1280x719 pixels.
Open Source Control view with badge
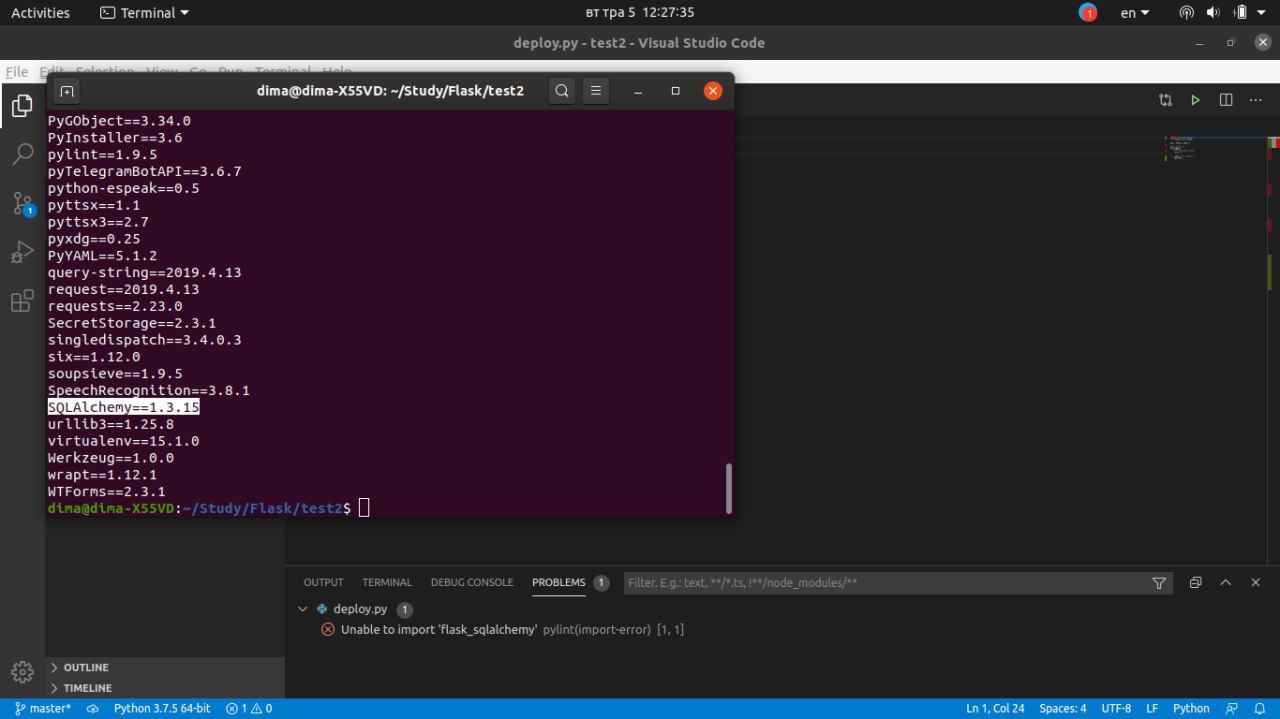22,203
